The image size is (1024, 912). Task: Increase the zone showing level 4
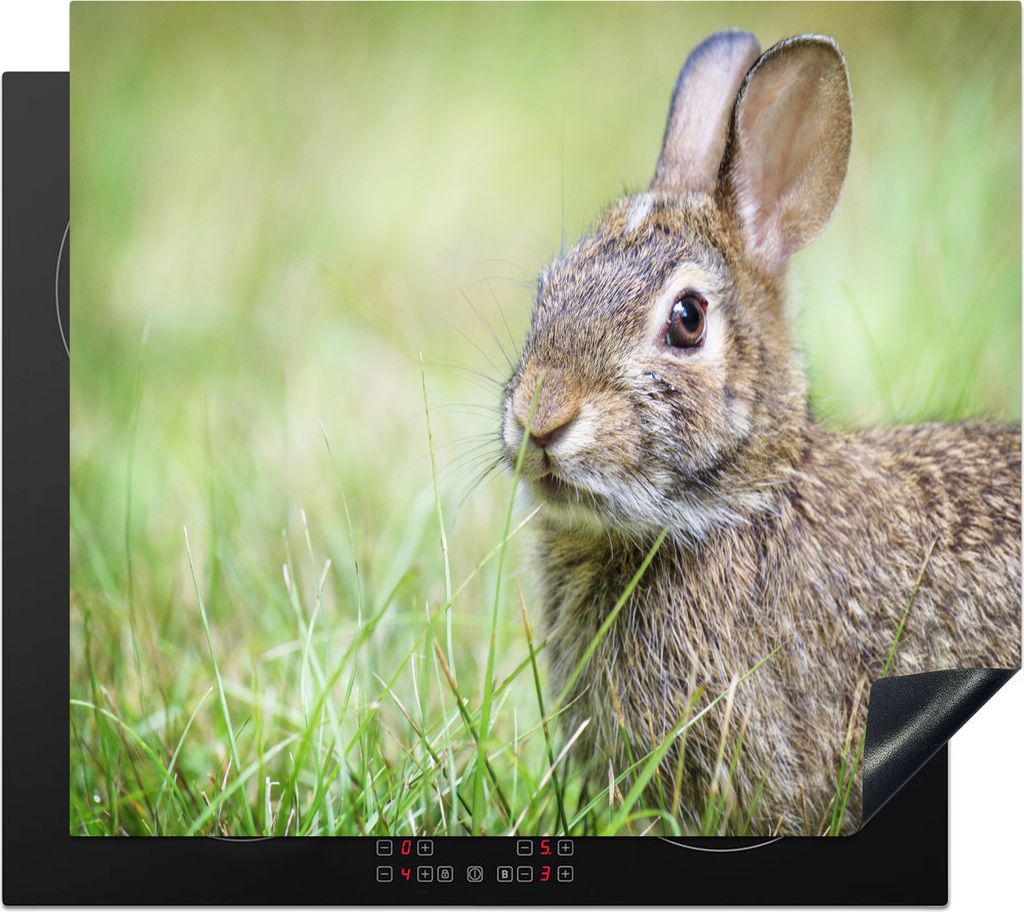point(425,874)
